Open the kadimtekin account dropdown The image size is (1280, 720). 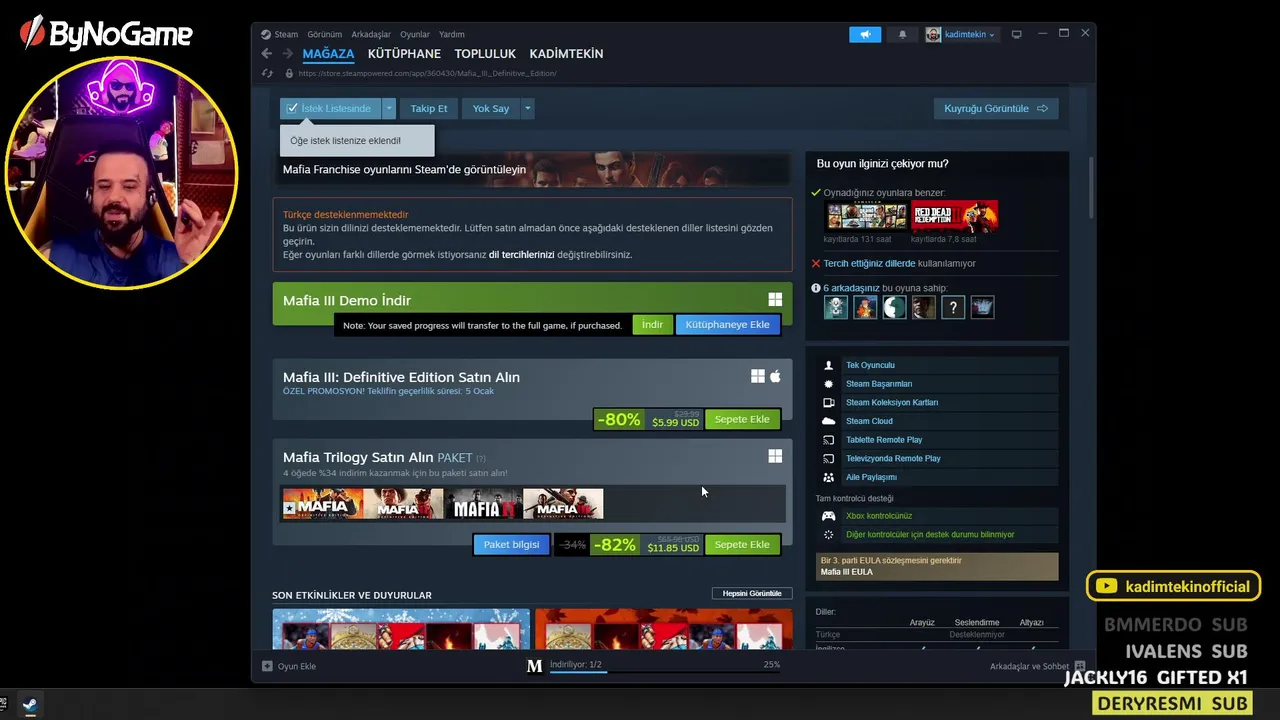pyautogui.click(x=960, y=34)
